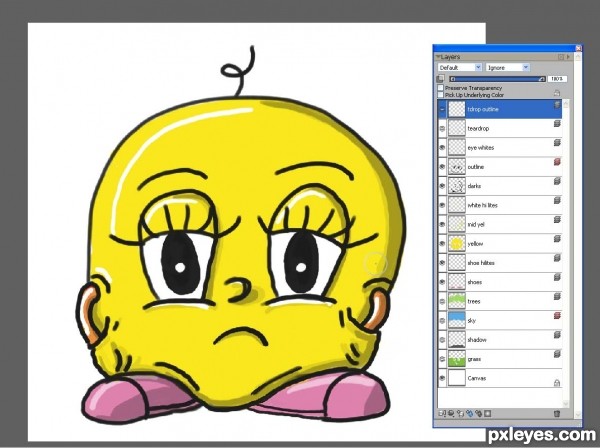Click the layer list scroll up arrow

pyautogui.click(x=566, y=104)
